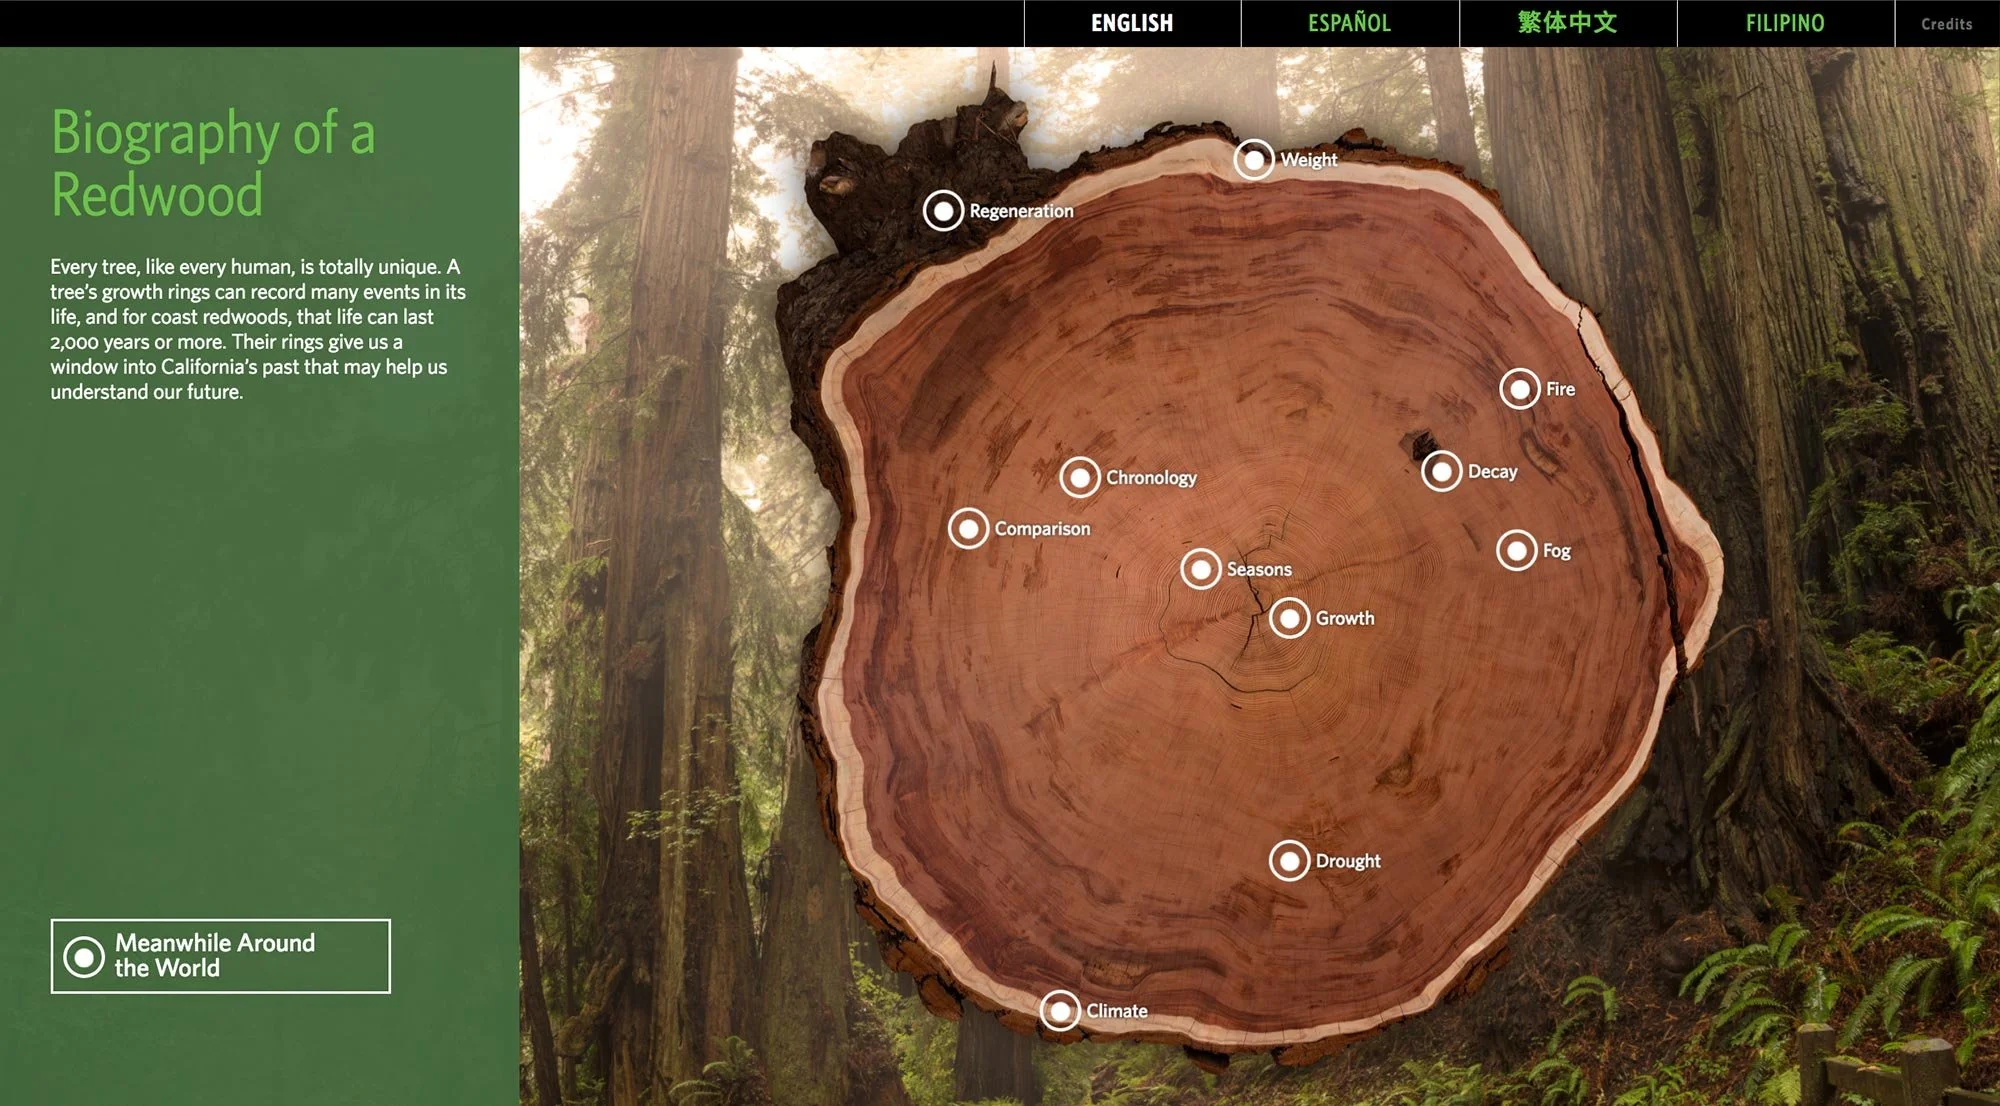Viewport: 2000px width, 1106px height.
Task: Select the Chronology ring marker
Action: pyautogui.click(x=1080, y=478)
